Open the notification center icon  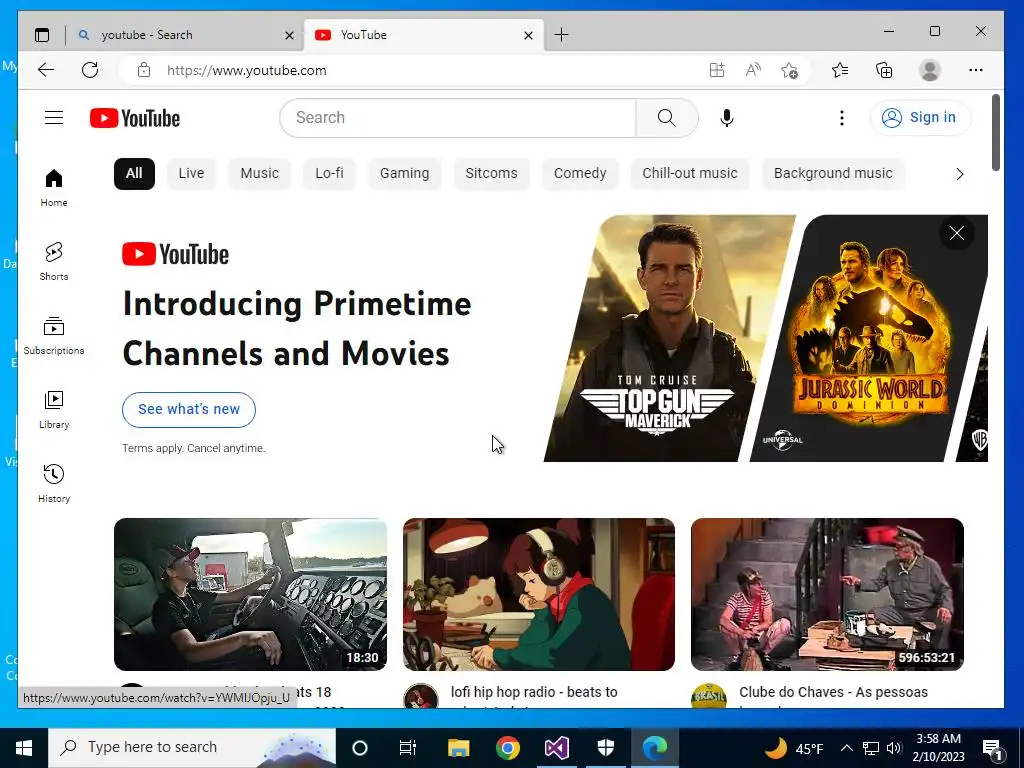993,749
